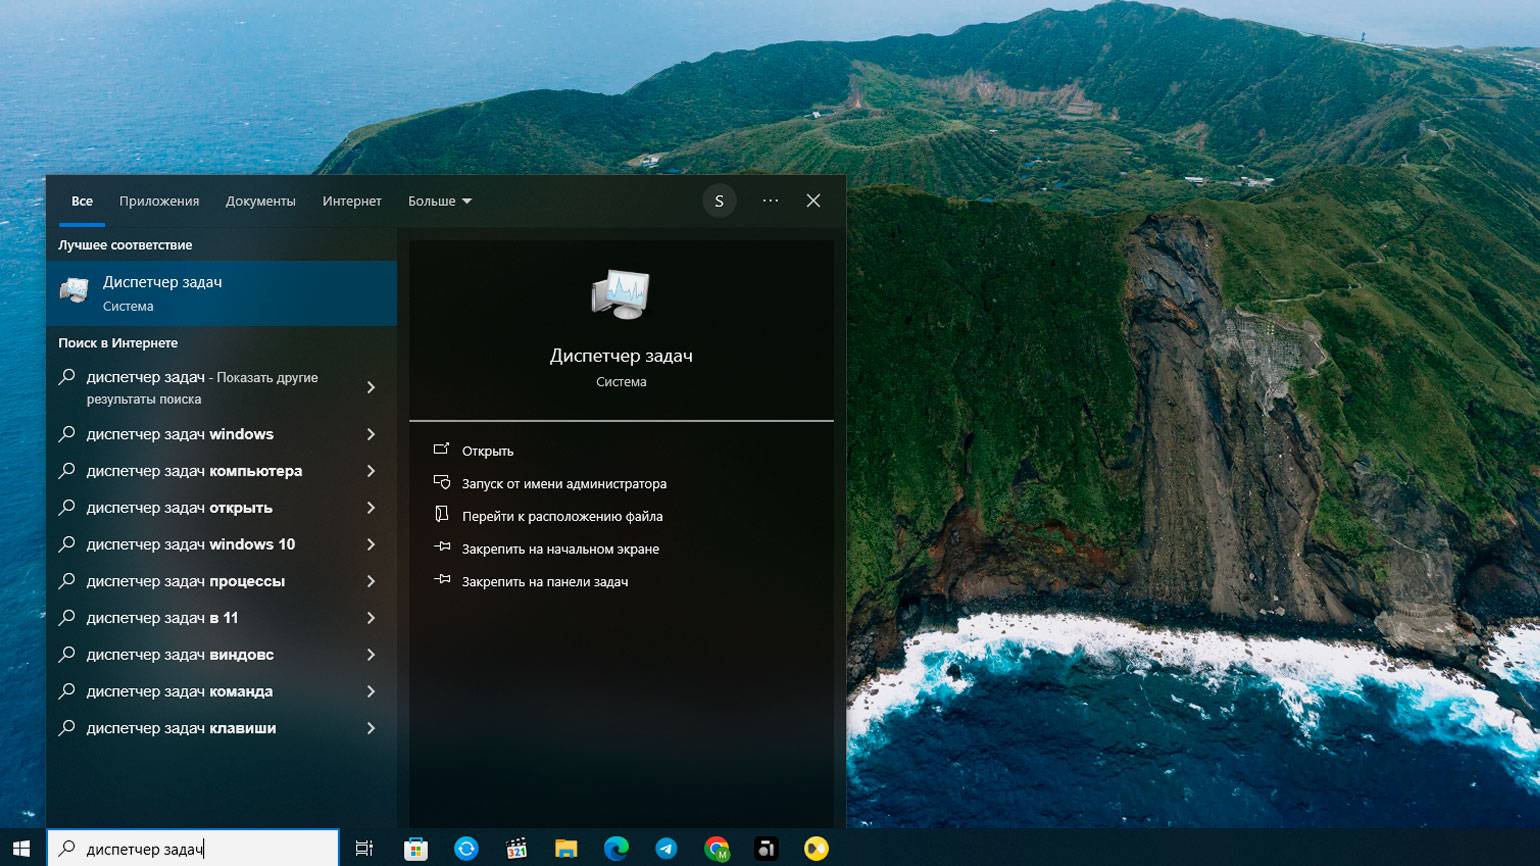This screenshot has height=866, width=1540.
Task: Expand the 'диспетчер задач процессы' suggestion arrow
Action: (371, 582)
